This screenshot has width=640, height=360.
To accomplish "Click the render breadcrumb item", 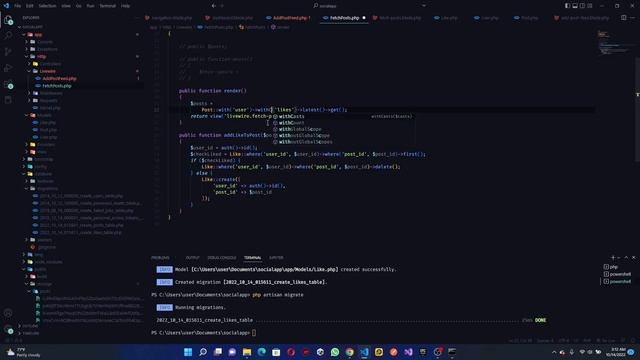I will [280, 27].
